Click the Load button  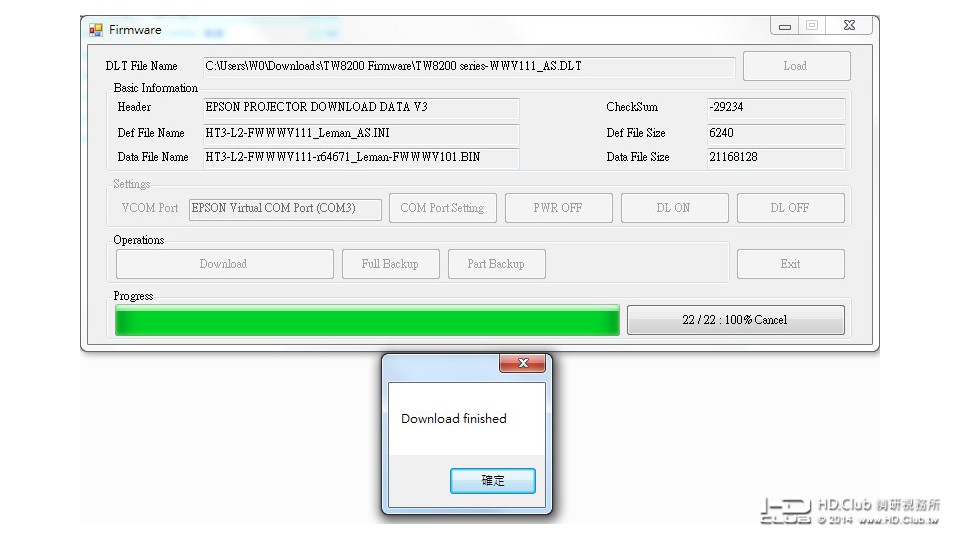[796, 66]
